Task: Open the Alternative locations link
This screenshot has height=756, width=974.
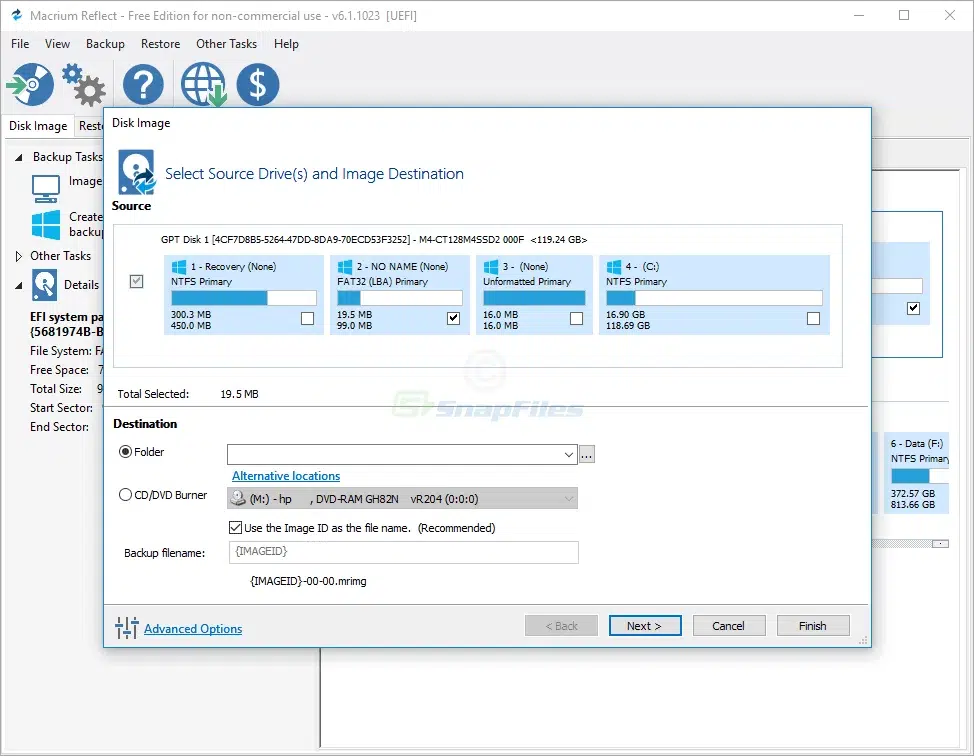Action: point(285,475)
